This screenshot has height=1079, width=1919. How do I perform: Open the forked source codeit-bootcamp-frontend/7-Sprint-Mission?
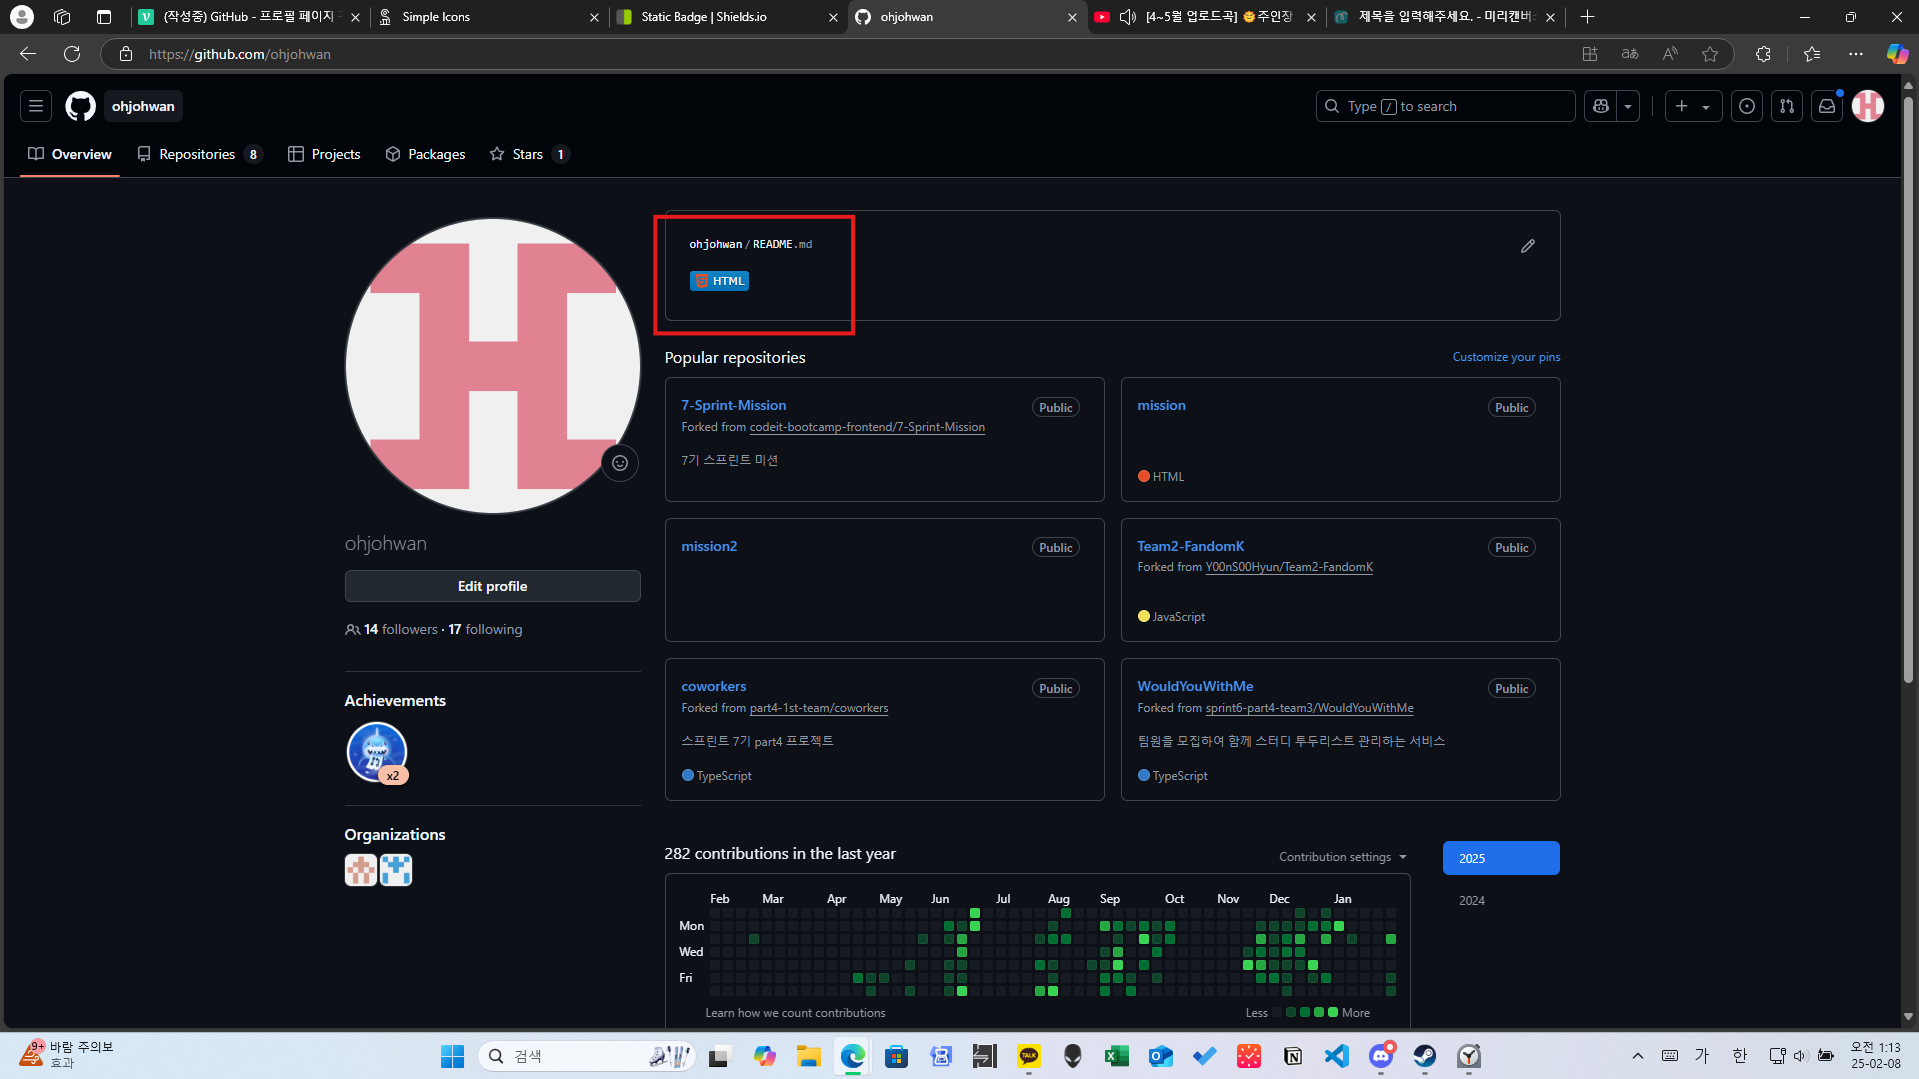coord(867,427)
